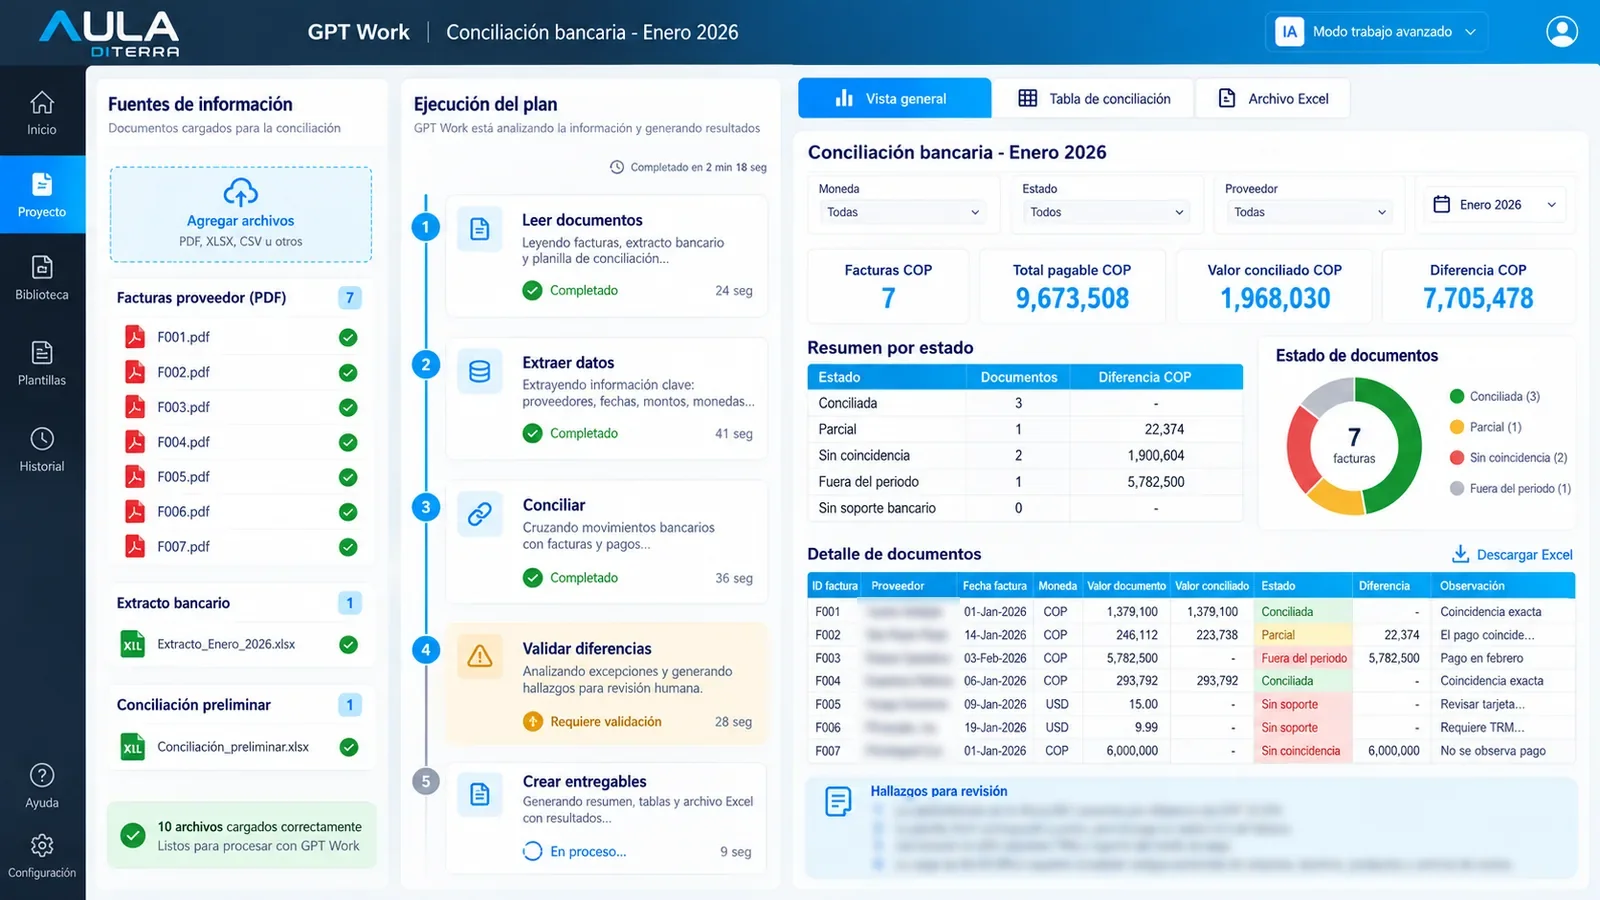Switch to the Vista general tab
This screenshot has width=1600, height=900.
[894, 98]
